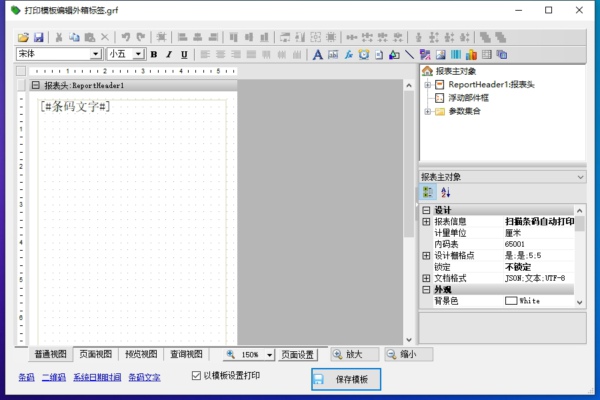Click the 放大 zoom in button
Viewport: 600px width, 400px height.
coord(355,354)
